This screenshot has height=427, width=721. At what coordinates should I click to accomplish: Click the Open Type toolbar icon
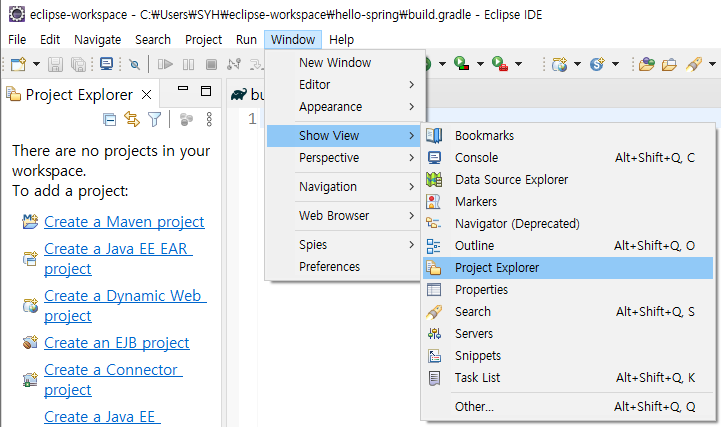(x=647, y=64)
